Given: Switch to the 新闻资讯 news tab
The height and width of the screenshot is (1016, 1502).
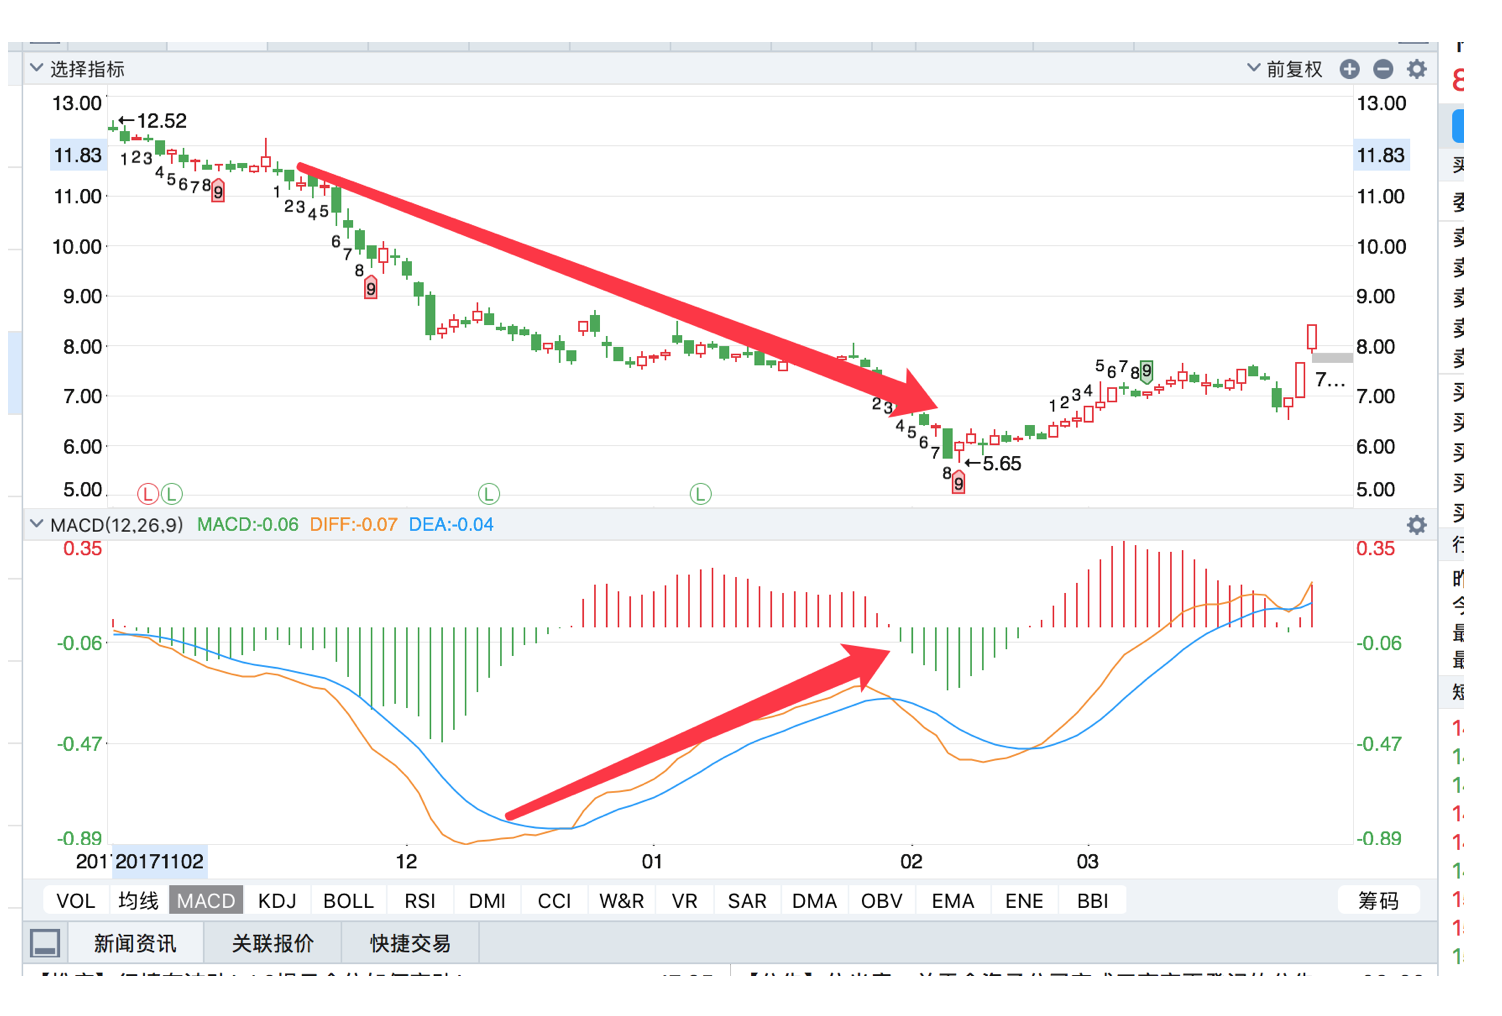Looking at the screenshot, I should click(x=136, y=942).
